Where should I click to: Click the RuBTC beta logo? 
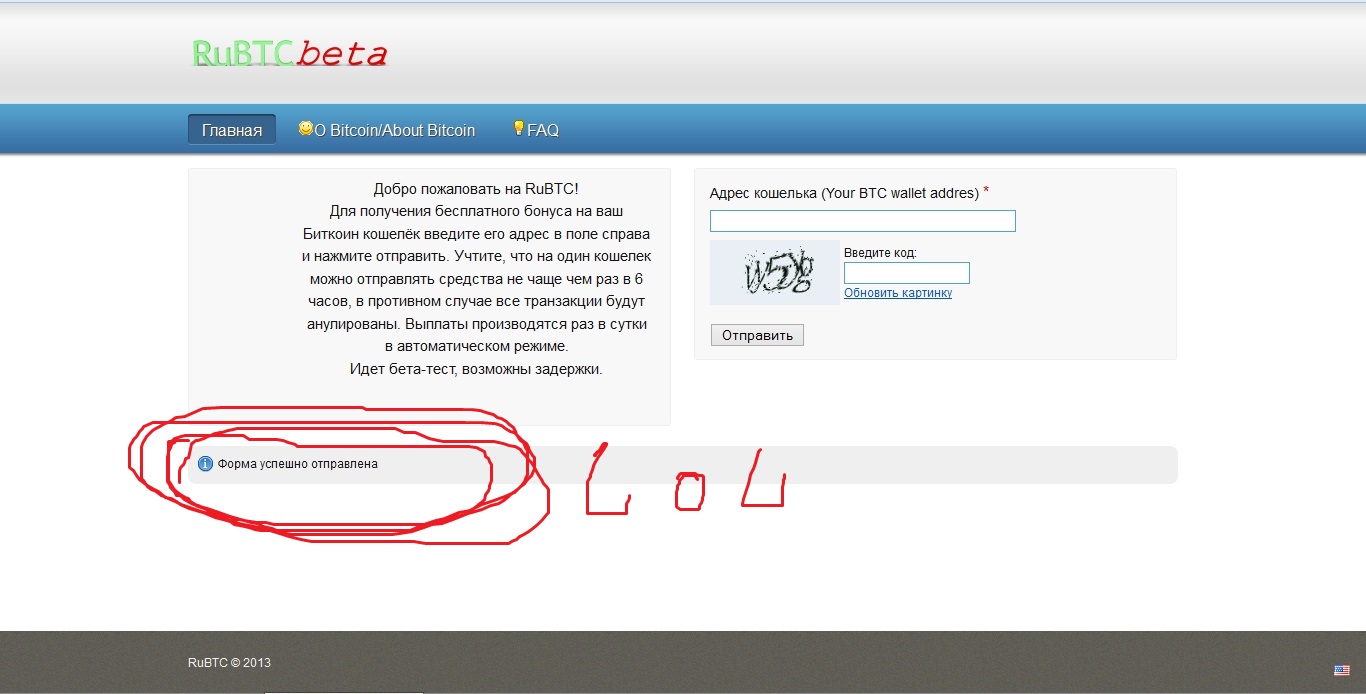(289, 53)
